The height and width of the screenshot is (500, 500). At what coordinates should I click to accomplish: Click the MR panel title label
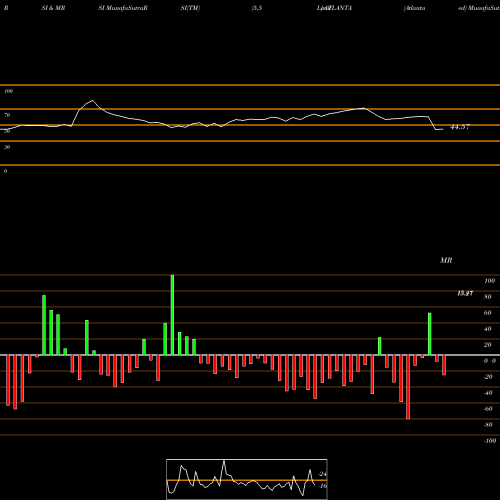[446, 260]
